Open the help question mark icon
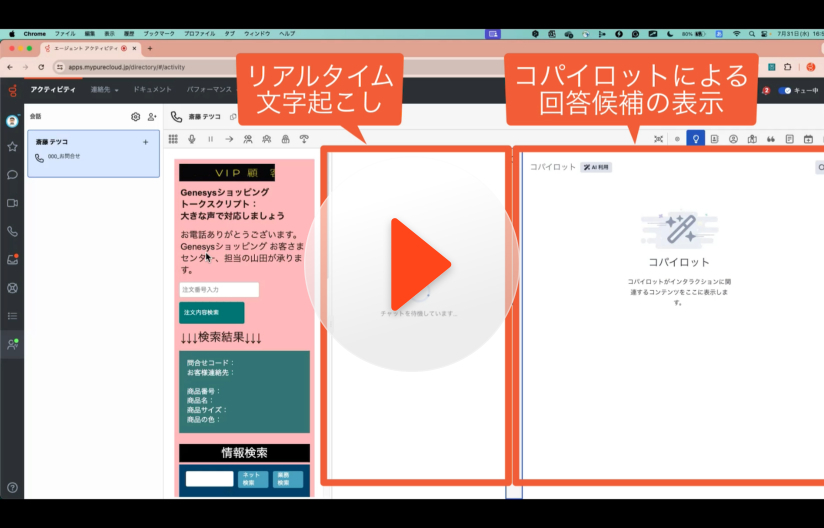Viewport: 824px width, 528px height. click(x=12, y=487)
